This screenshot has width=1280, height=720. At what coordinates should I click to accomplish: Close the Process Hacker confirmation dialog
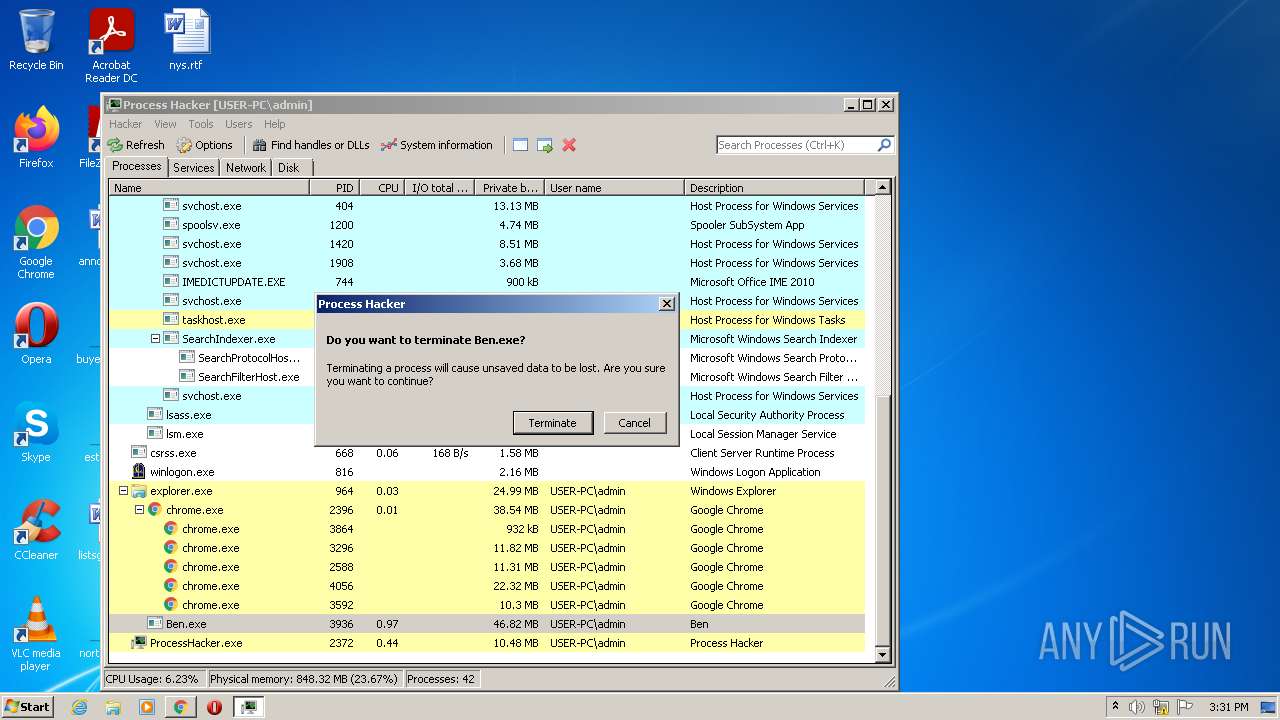pos(667,304)
